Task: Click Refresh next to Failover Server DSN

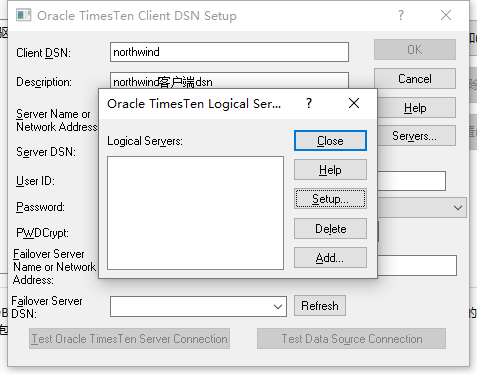Action: [320, 306]
